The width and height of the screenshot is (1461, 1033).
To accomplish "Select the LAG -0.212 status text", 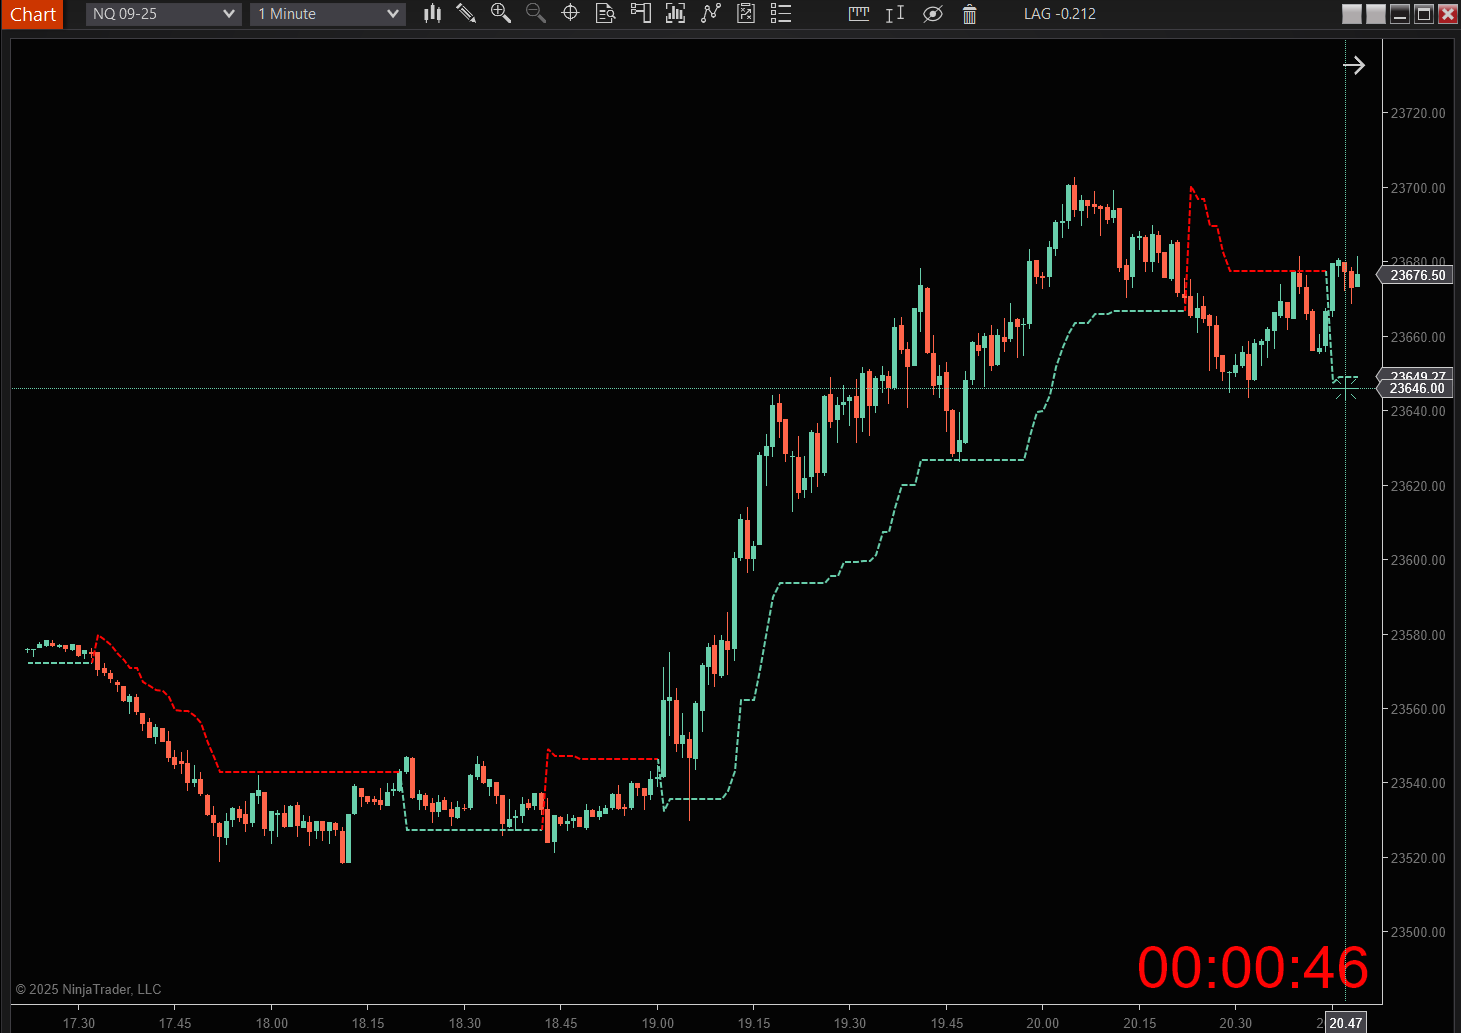I will (x=1059, y=13).
